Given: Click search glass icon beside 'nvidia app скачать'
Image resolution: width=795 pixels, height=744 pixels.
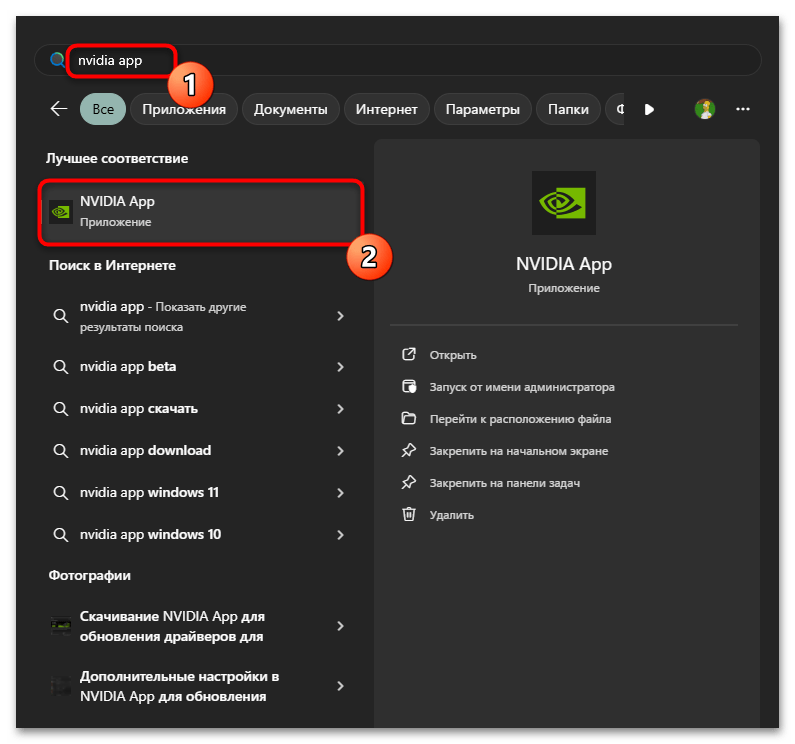Looking at the screenshot, I should [61, 409].
